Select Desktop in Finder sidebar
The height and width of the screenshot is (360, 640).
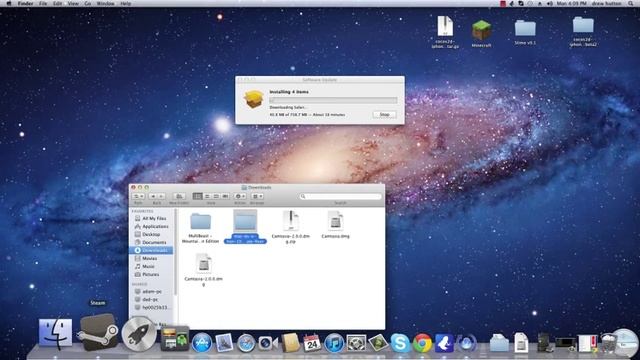point(151,234)
